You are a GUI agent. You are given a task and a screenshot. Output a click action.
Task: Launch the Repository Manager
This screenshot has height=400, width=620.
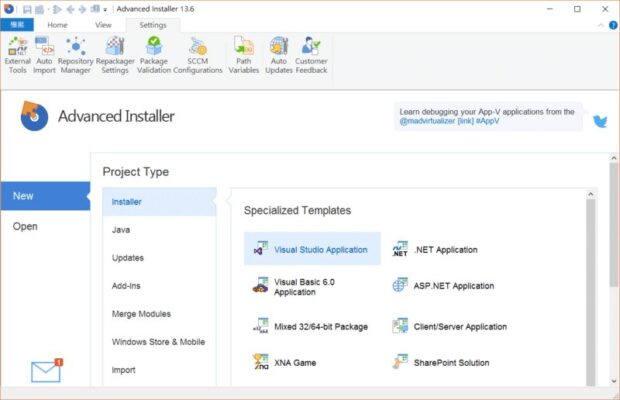tap(76, 55)
